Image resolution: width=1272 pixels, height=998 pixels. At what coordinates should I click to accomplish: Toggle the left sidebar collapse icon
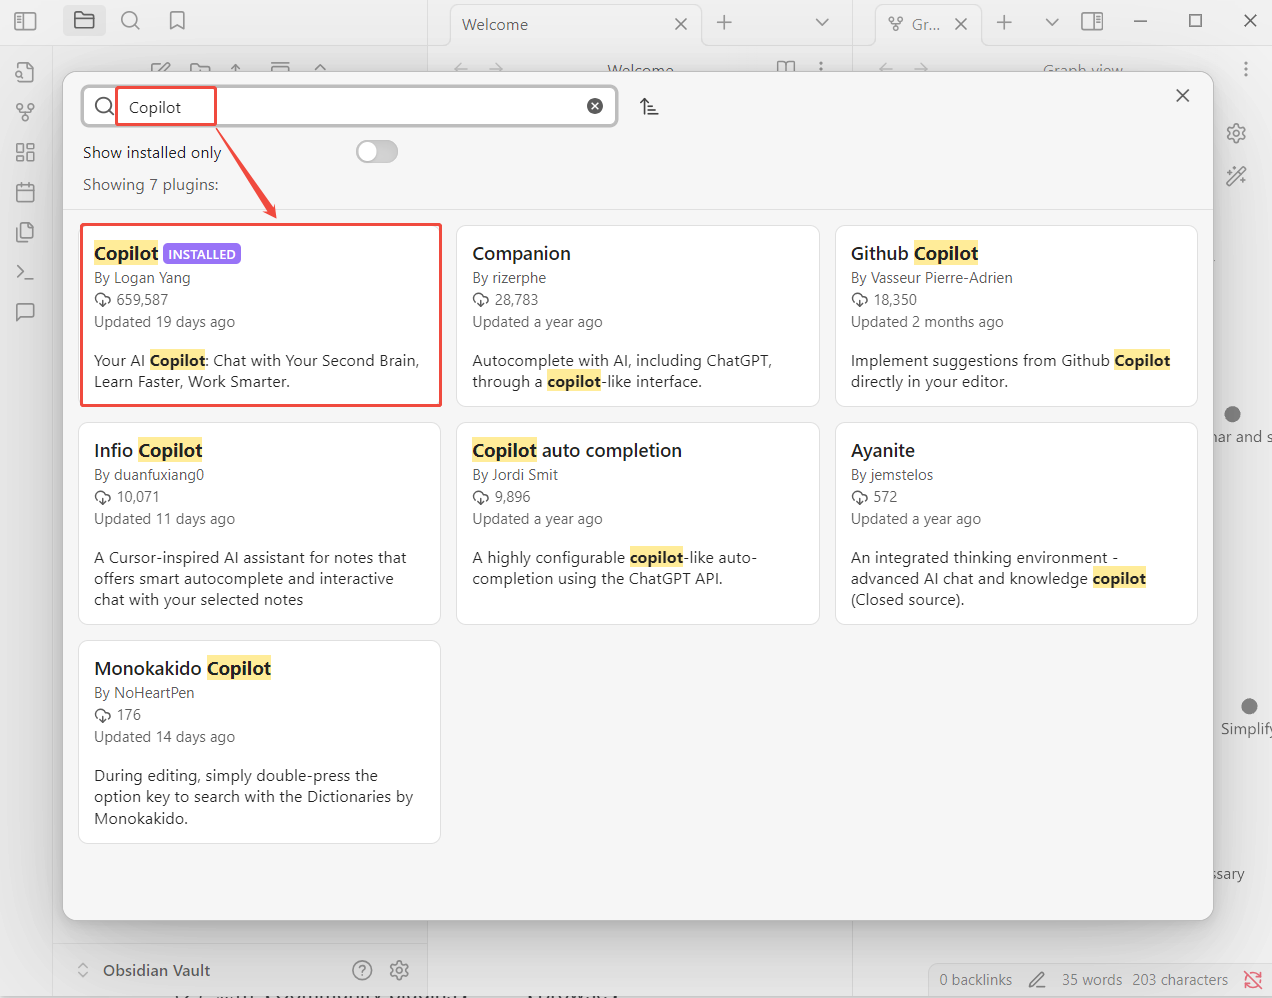click(x=26, y=21)
